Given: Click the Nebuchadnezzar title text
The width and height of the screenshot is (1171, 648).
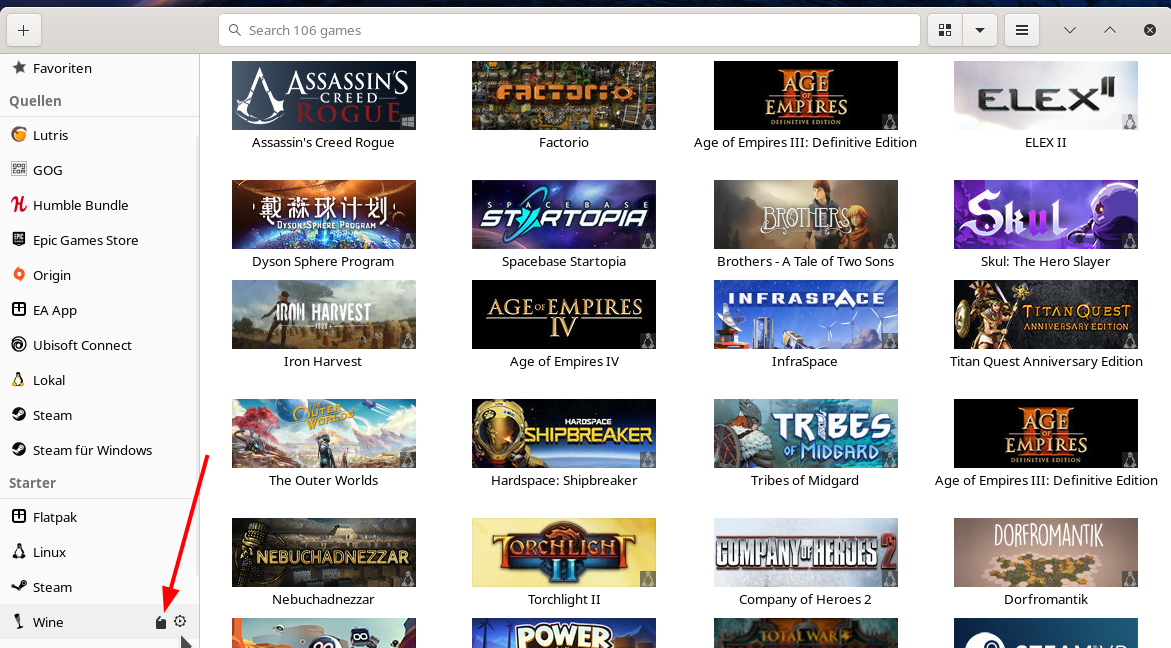Looking at the screenshot, I should coord(323,599).
